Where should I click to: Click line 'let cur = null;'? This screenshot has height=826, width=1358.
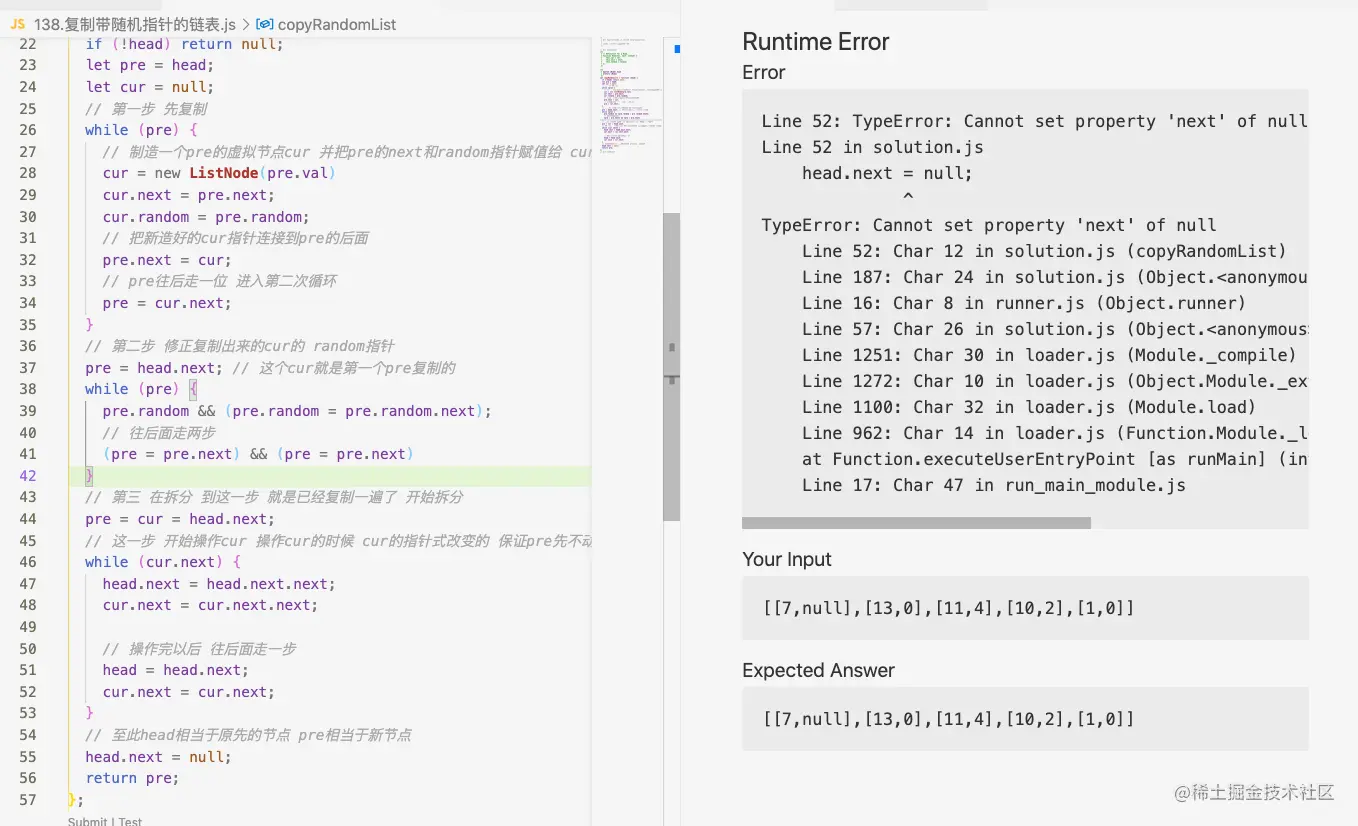point(149,87)
